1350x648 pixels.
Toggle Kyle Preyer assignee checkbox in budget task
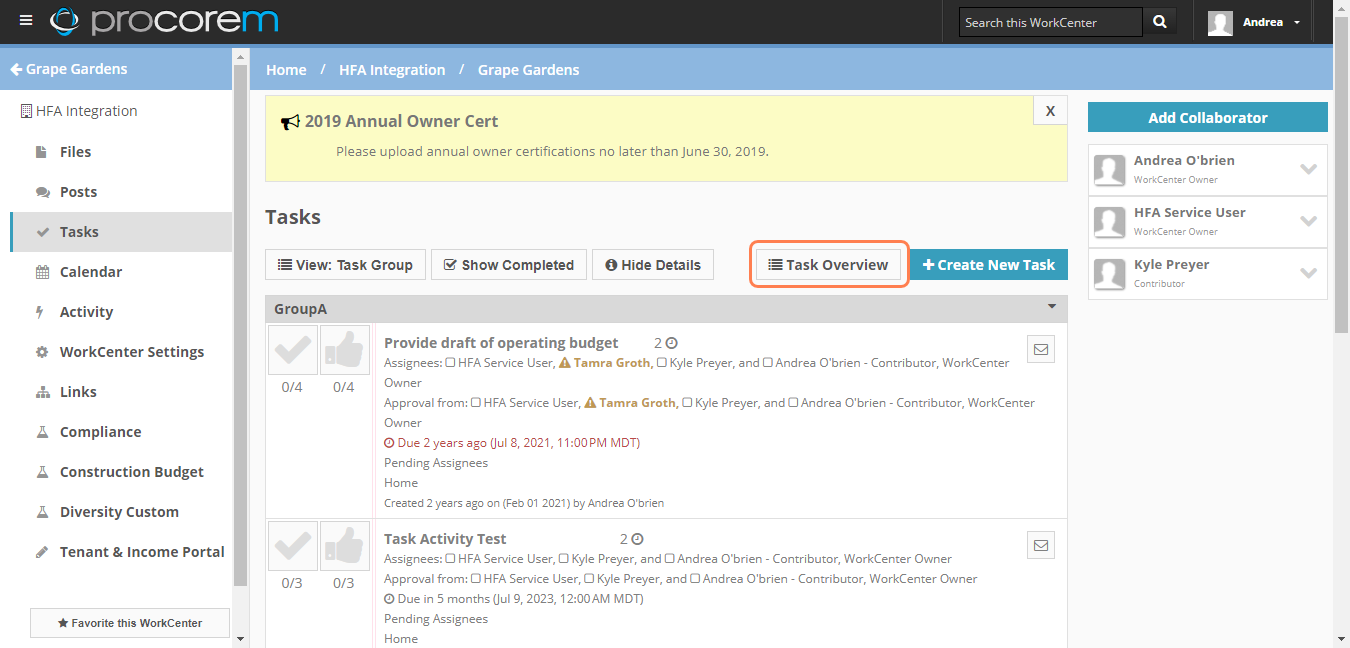pos(662,363)
